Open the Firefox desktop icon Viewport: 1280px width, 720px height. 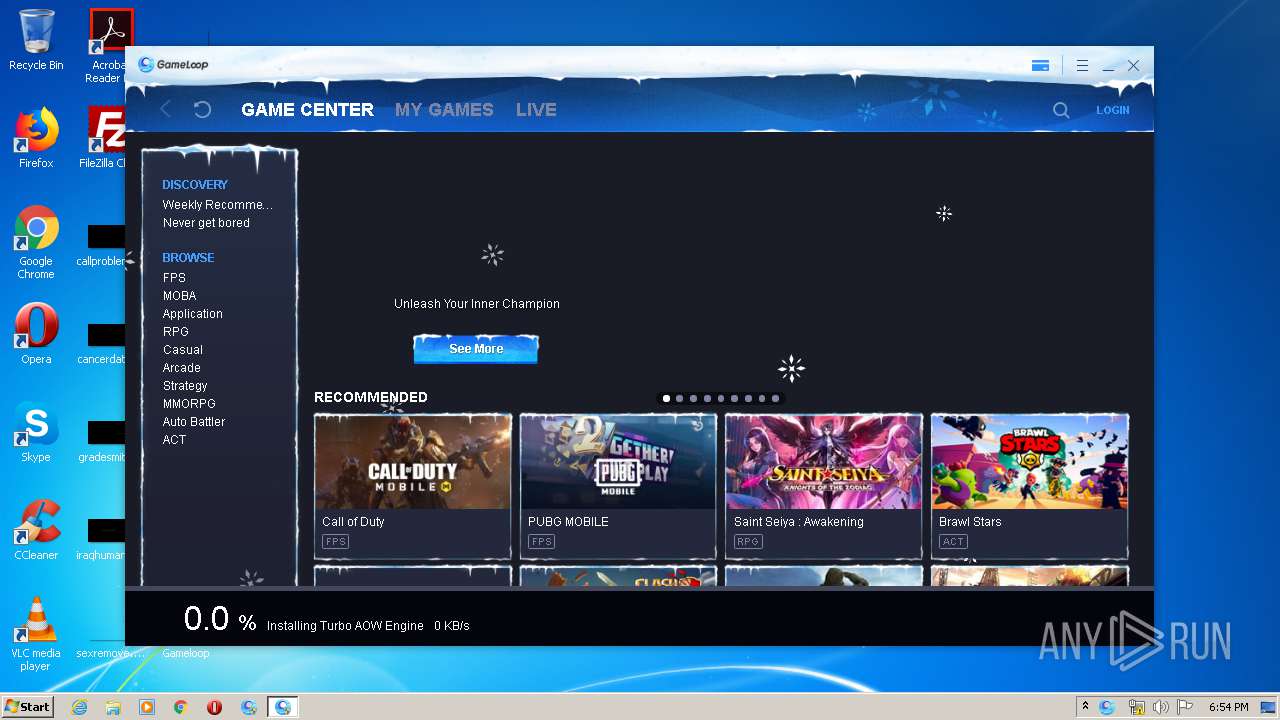tap(36, 139)
